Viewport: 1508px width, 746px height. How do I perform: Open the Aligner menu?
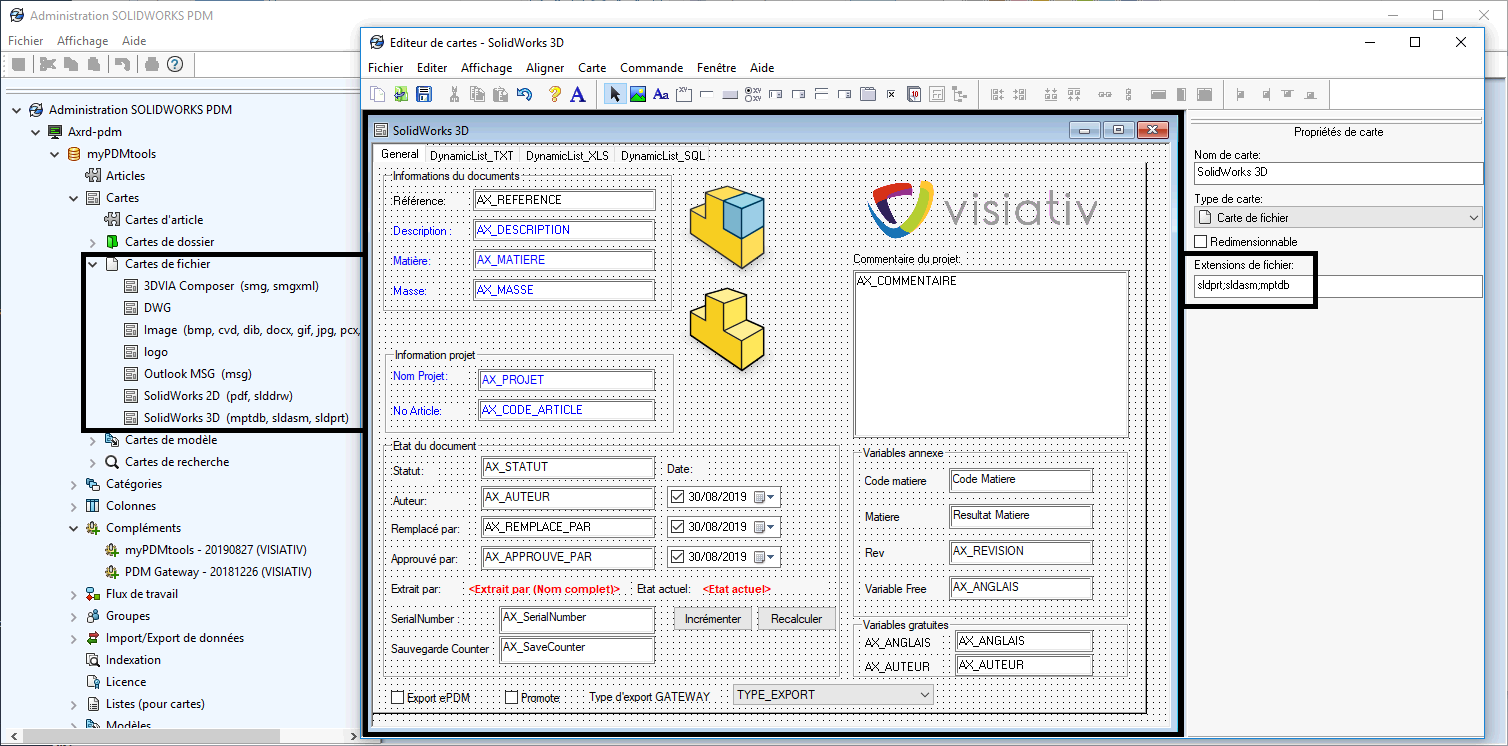tap(545, 68)
